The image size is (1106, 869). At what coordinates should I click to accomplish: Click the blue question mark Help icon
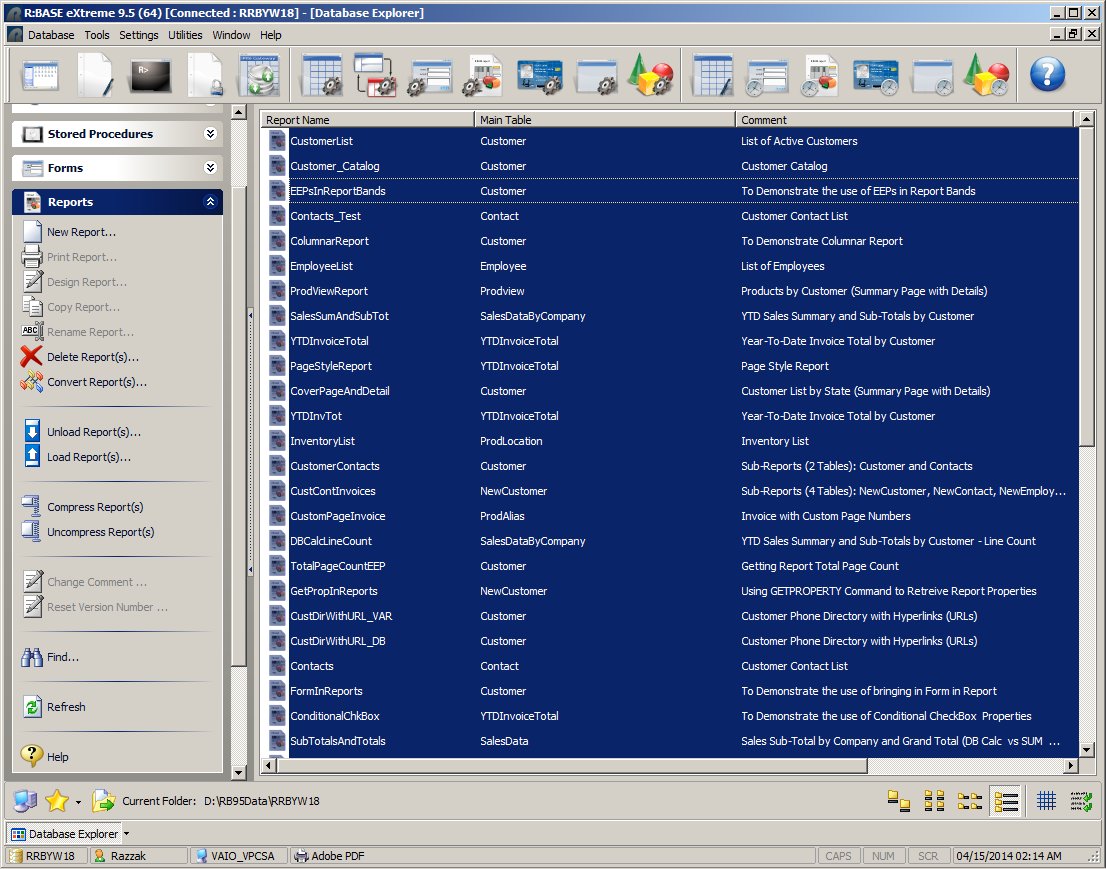(1047, 74)
